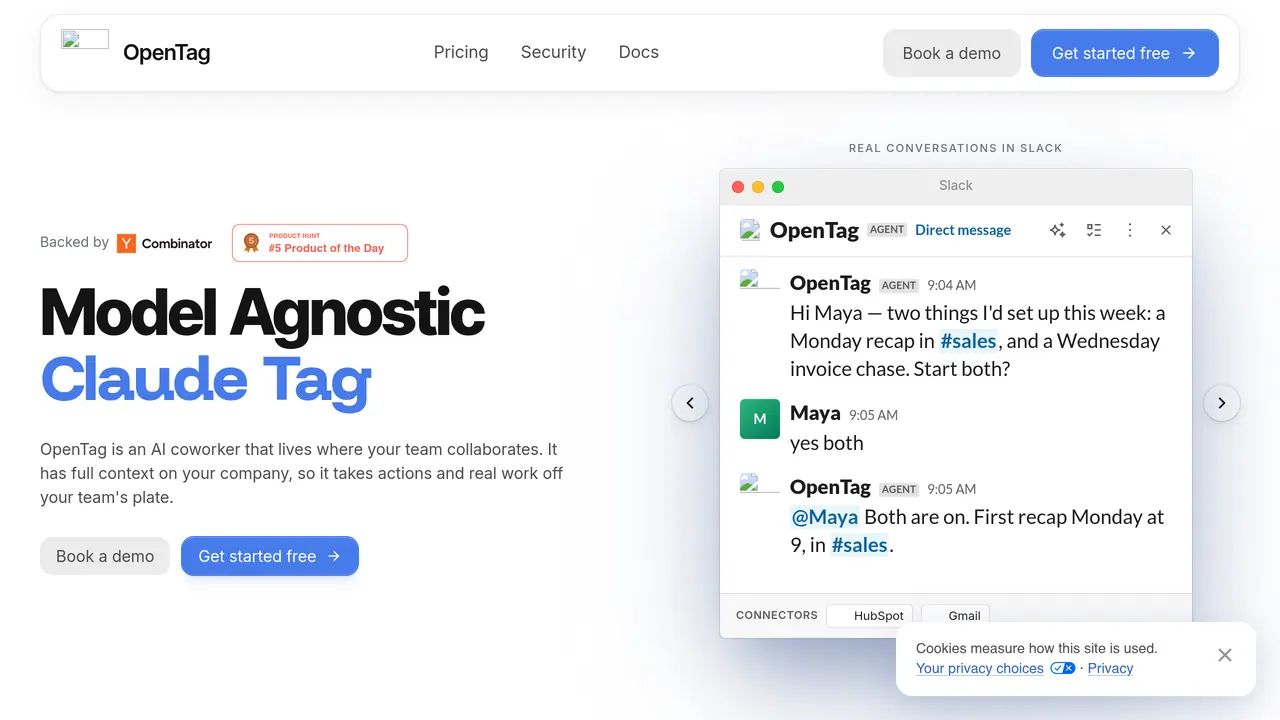The height and width of the screenshot is (720, 1280).
Task: Click the green maximize dot
Action: tap(778, 187)
